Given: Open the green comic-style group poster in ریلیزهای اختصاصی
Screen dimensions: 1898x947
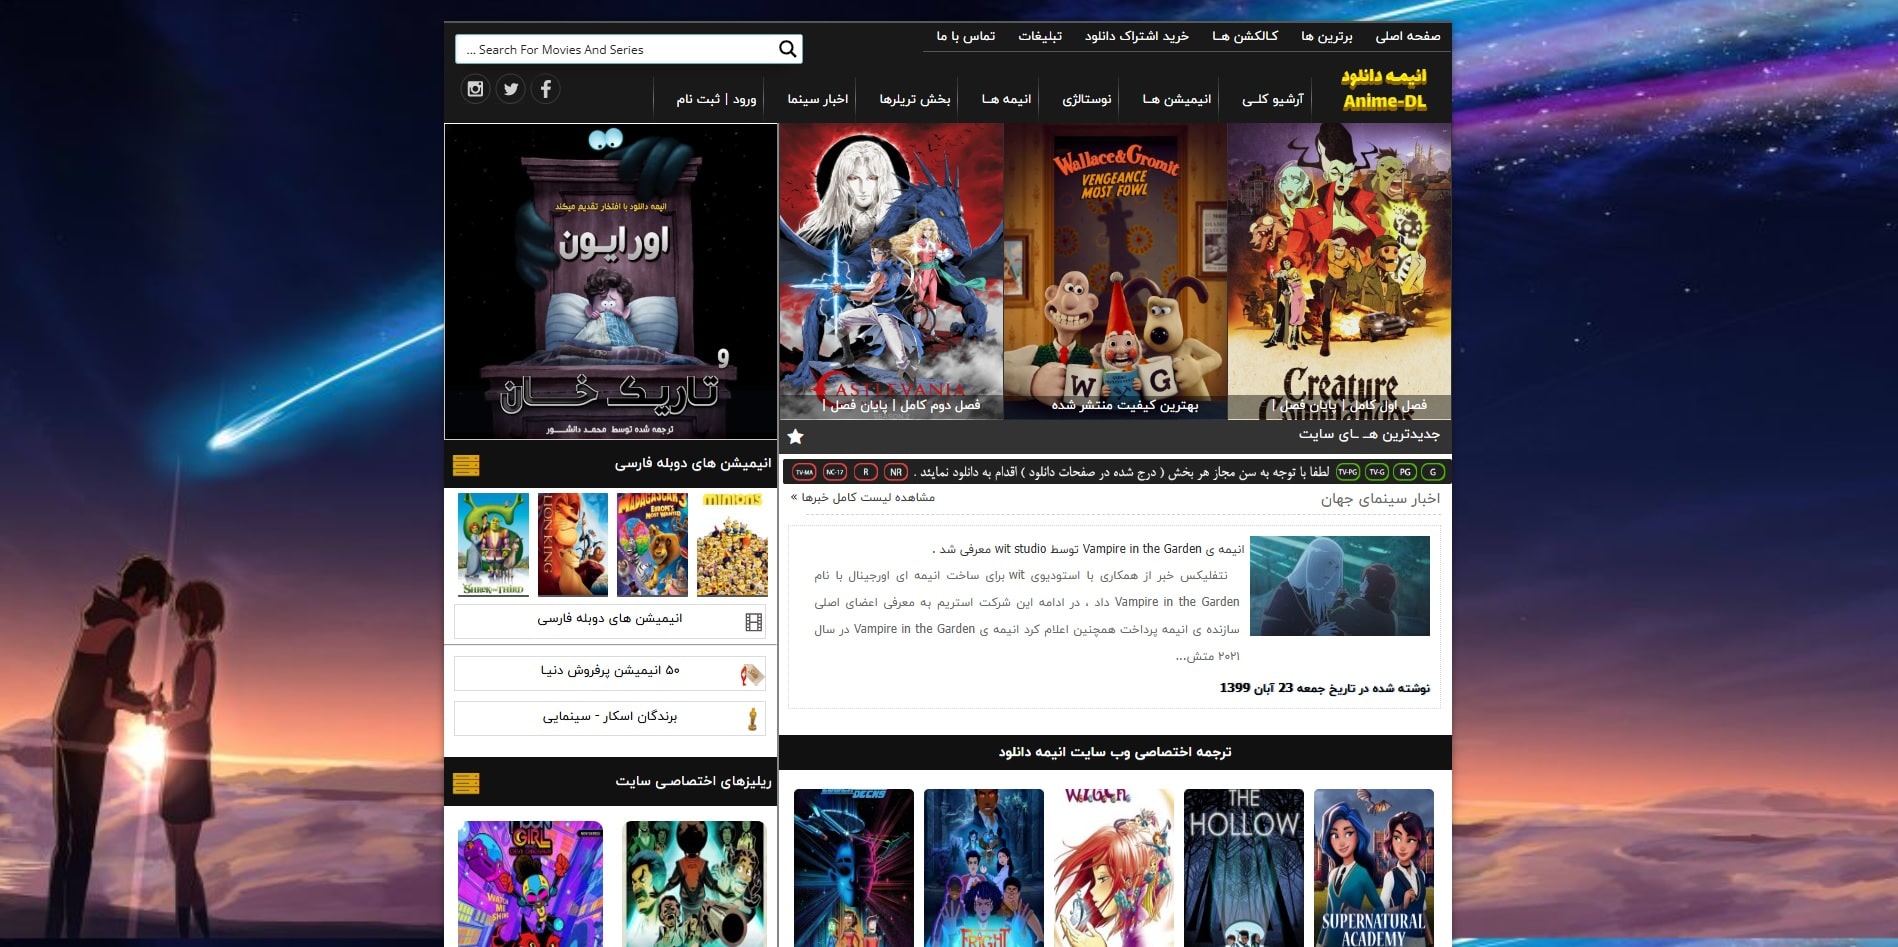Looking at the screenshot, I should click(x=694, y=884).
